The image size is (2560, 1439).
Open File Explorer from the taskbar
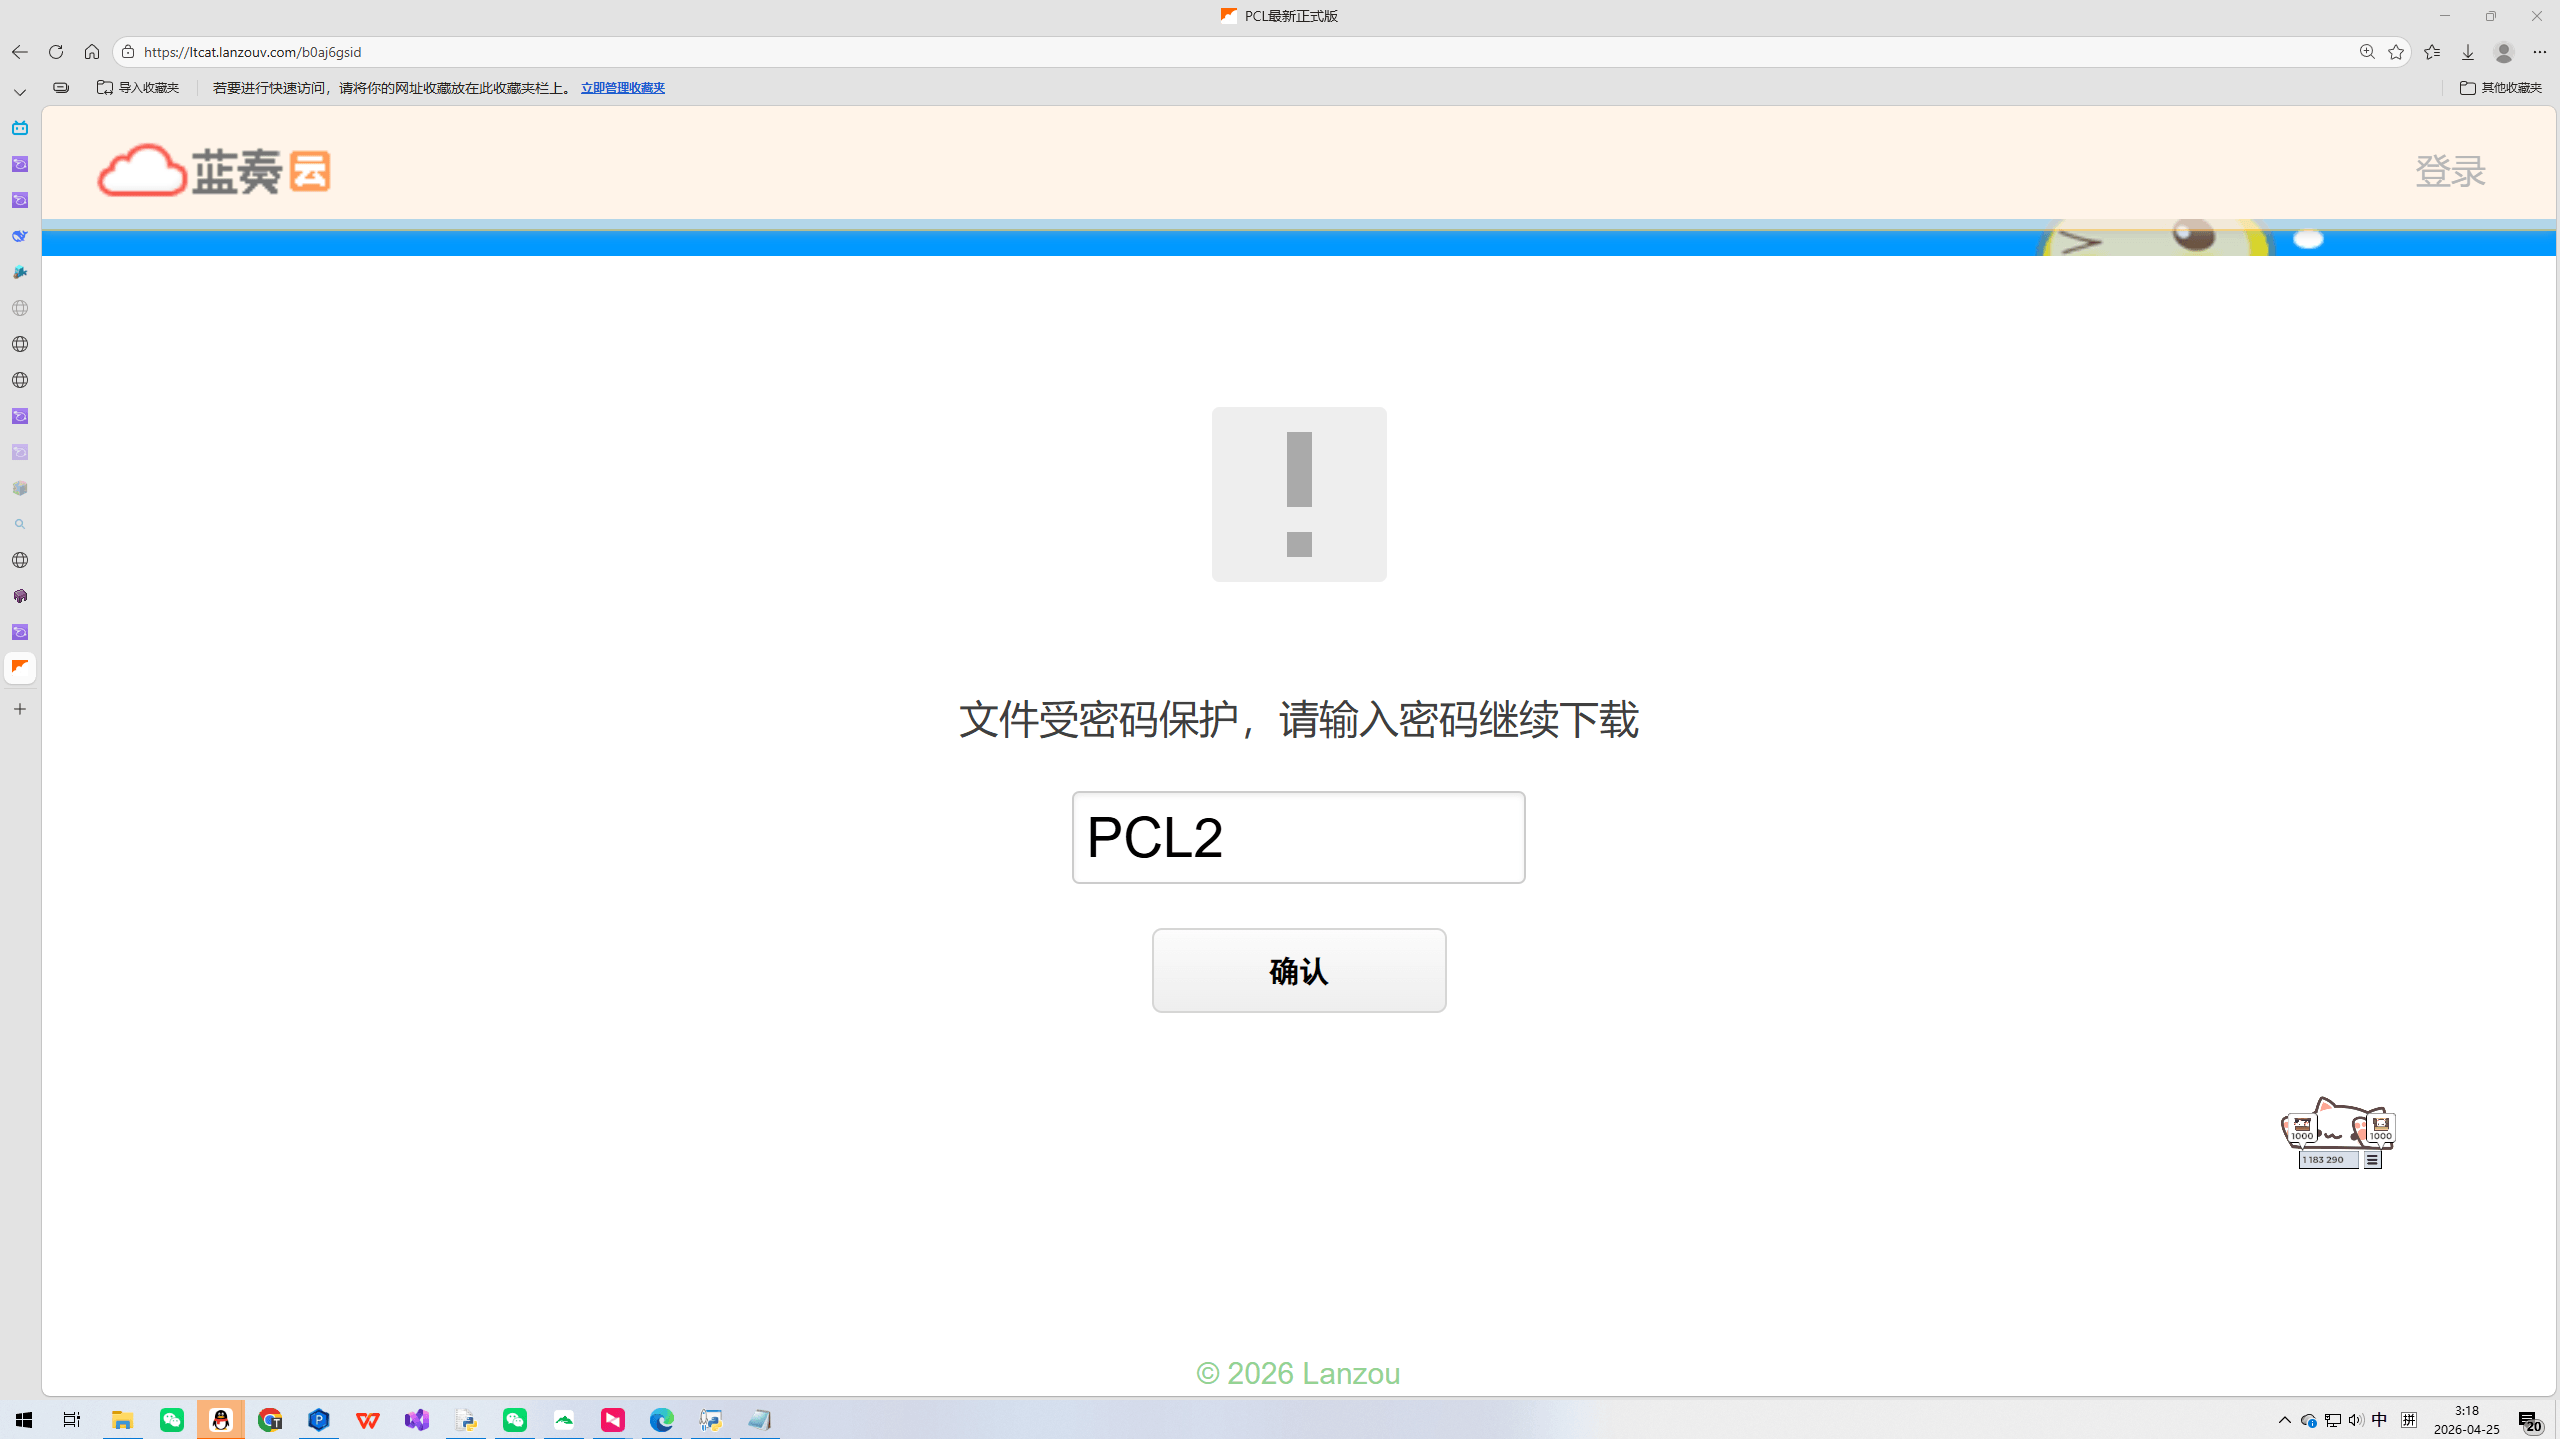pyautogui.click(x=122, y=1420)
